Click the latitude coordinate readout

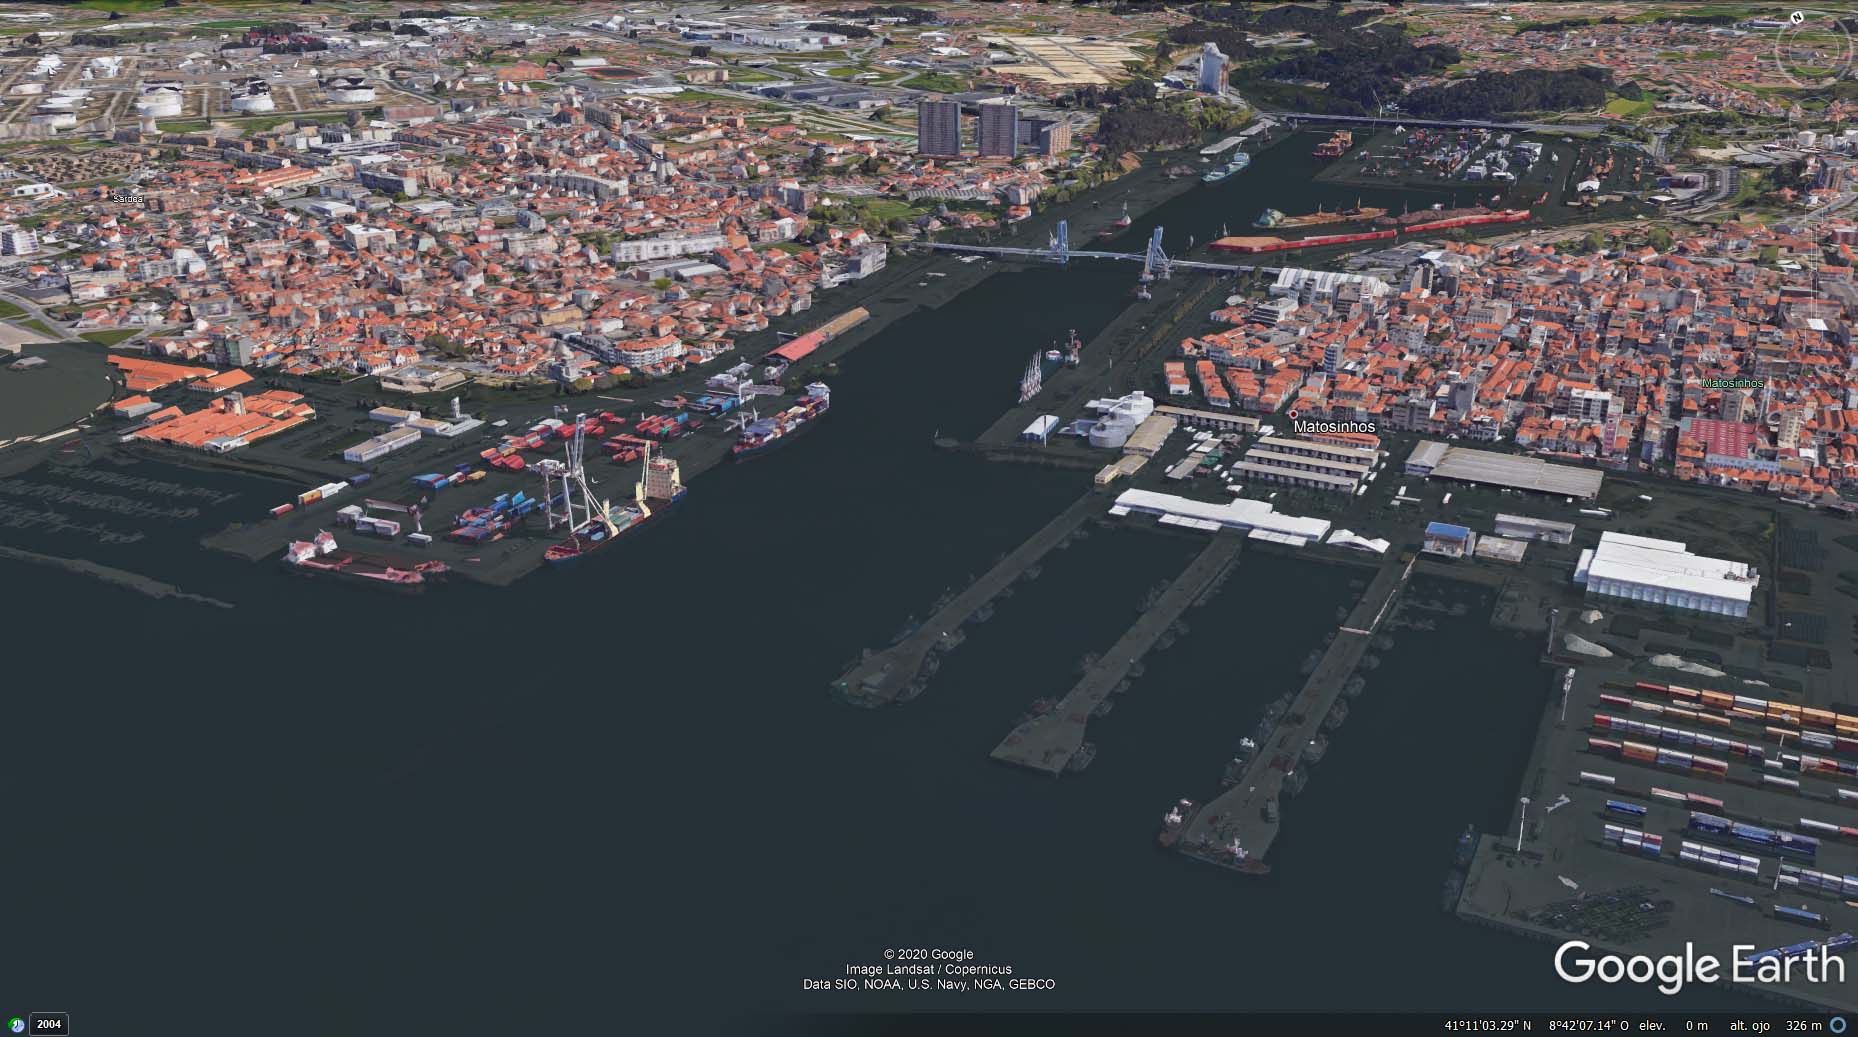(1487, 1025)
